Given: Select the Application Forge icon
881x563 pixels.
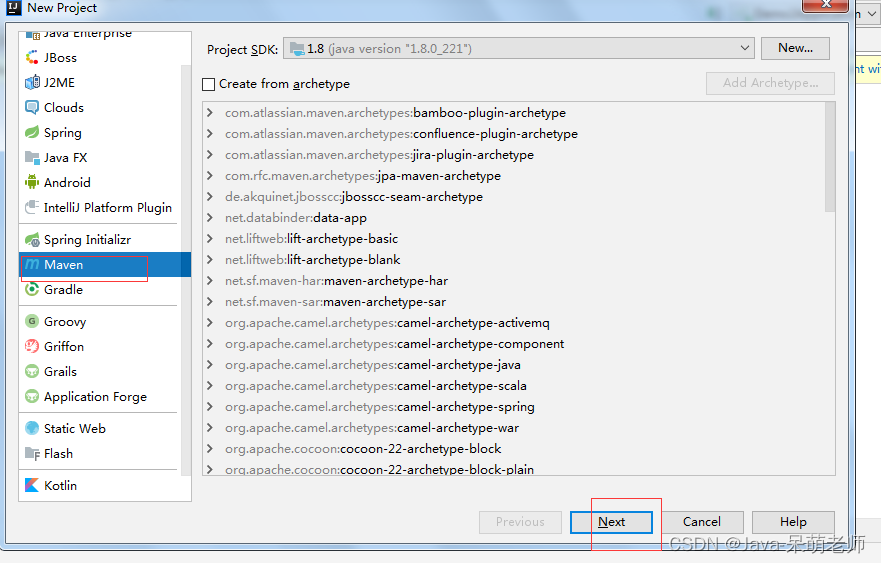Looking at the screenshot, I should (32, 396).
